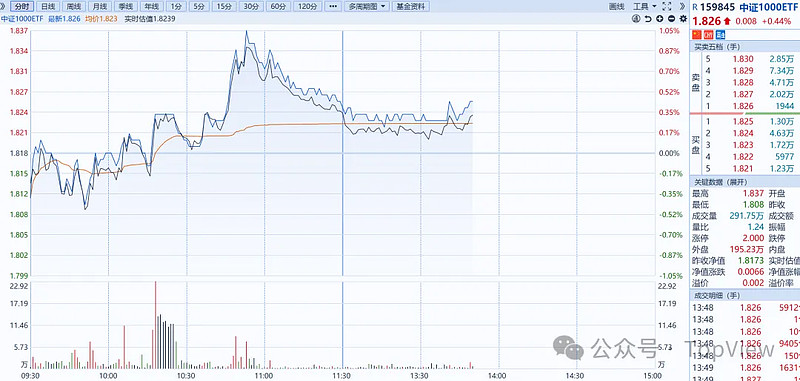
Task: Click the undo arrow icon above chart
Action: [x=648, y=19]
